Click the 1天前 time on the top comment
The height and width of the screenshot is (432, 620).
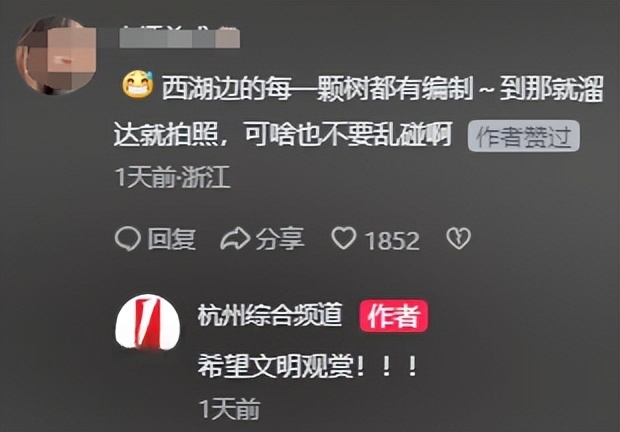[145, 177]
